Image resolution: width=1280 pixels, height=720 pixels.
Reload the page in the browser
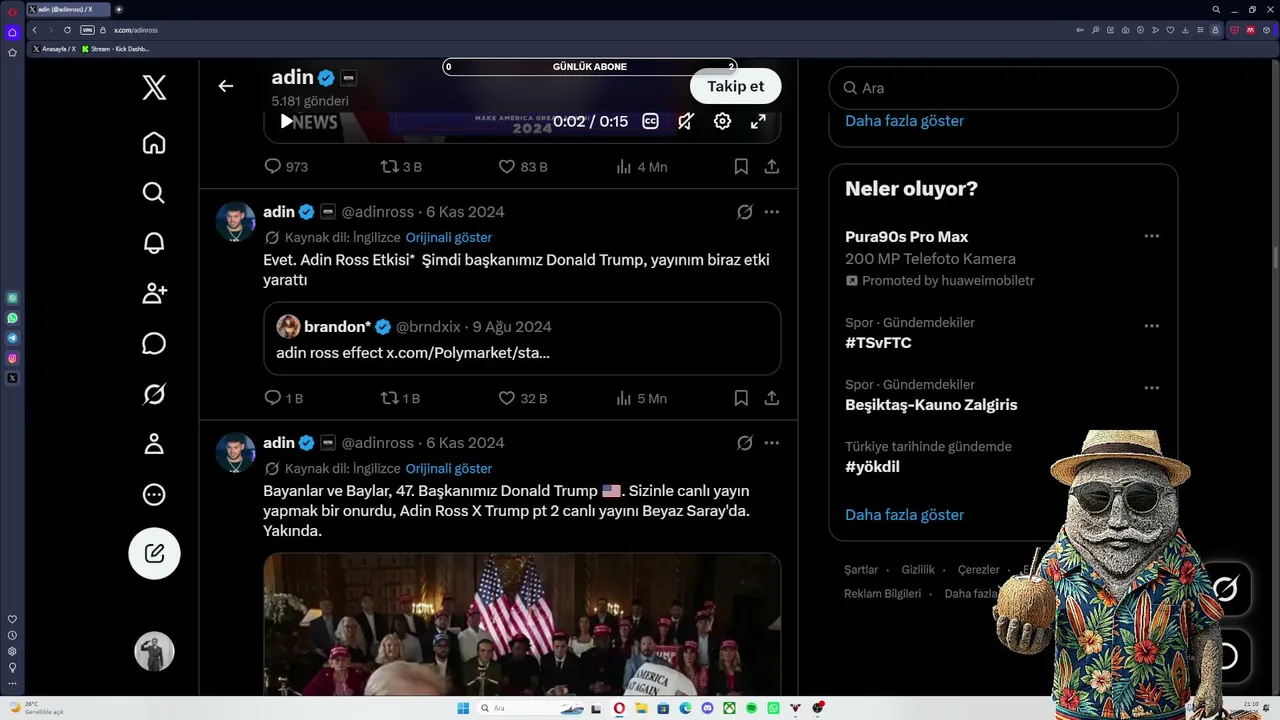point(67,30)
